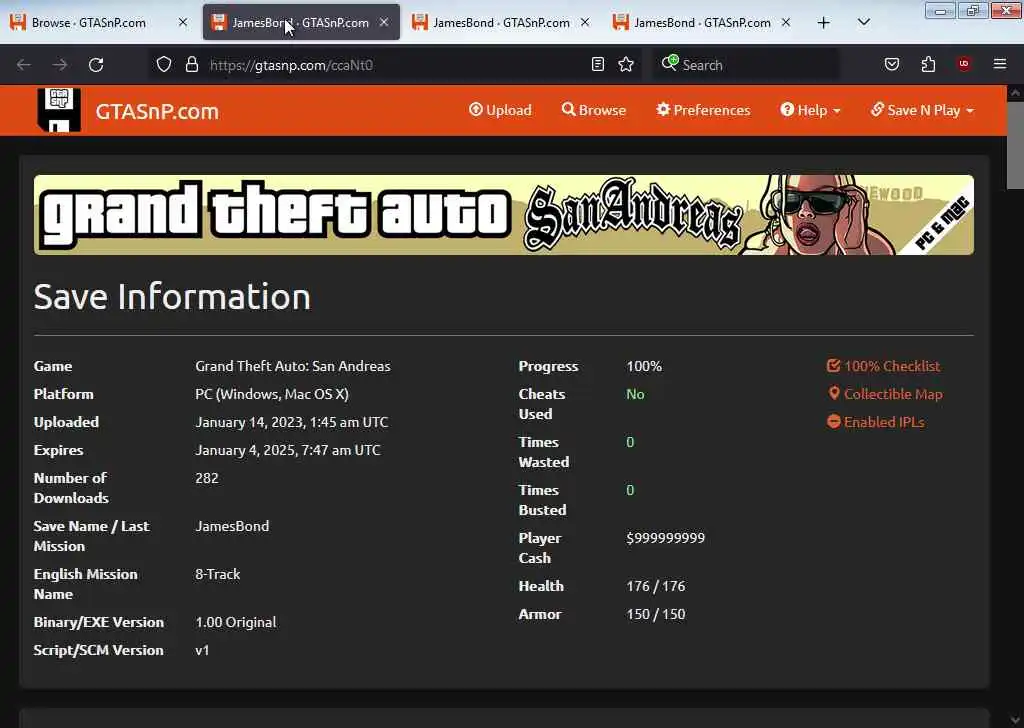1024x728 pixels.
Task: Click the page vertical scrollbar thumb
Action: [x=1015, y=145]
